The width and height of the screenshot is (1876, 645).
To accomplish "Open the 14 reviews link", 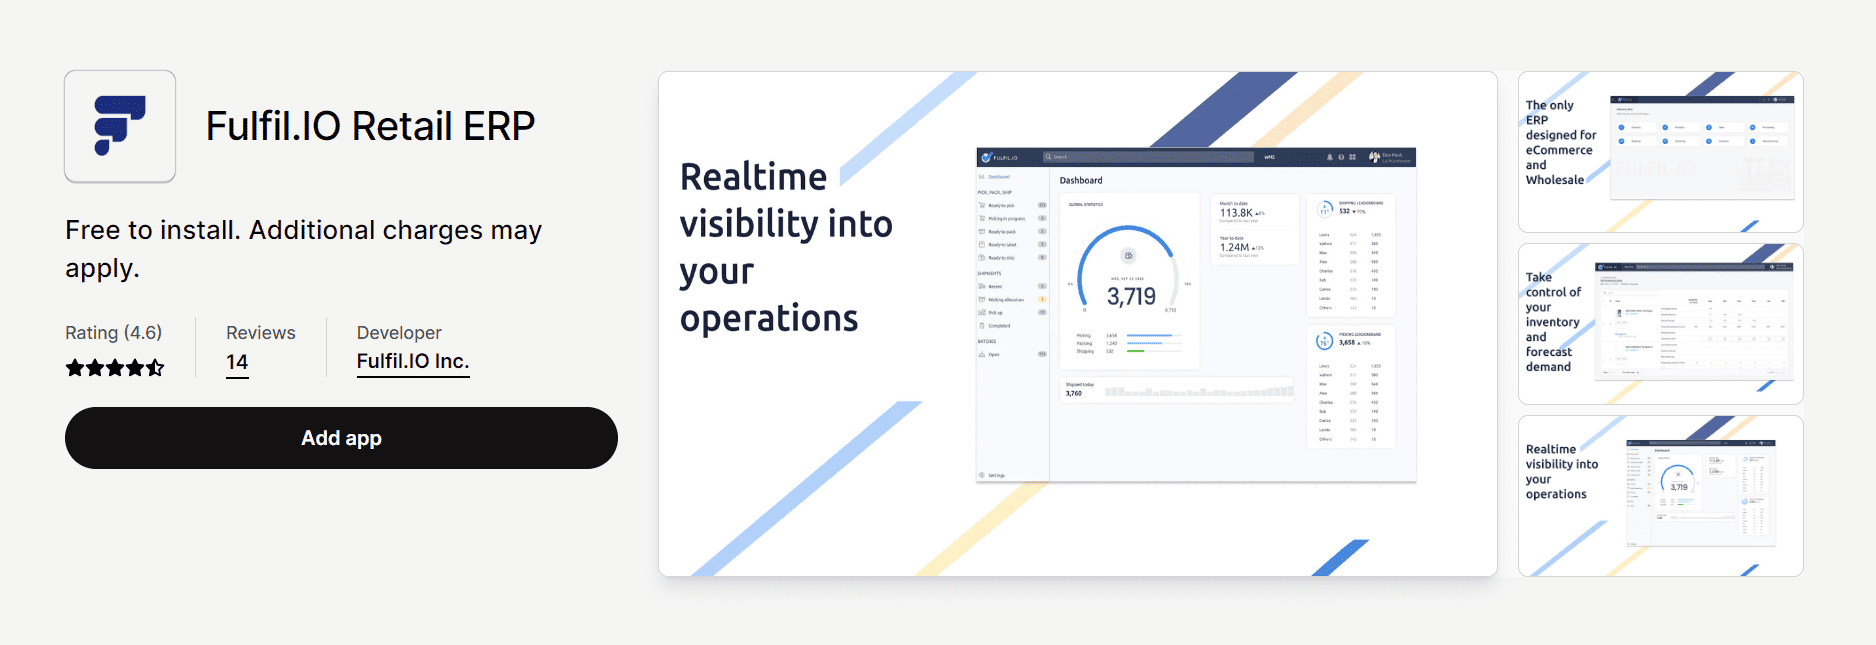I will coord(237,362).
